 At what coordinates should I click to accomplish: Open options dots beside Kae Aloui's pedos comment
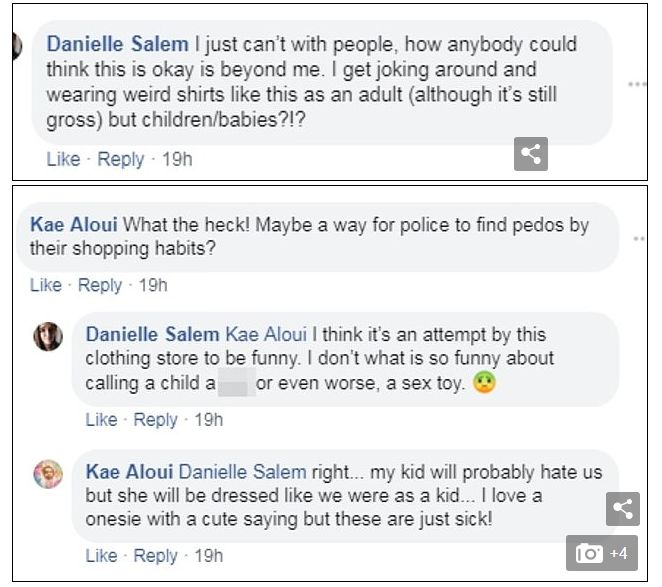[639, 237]
